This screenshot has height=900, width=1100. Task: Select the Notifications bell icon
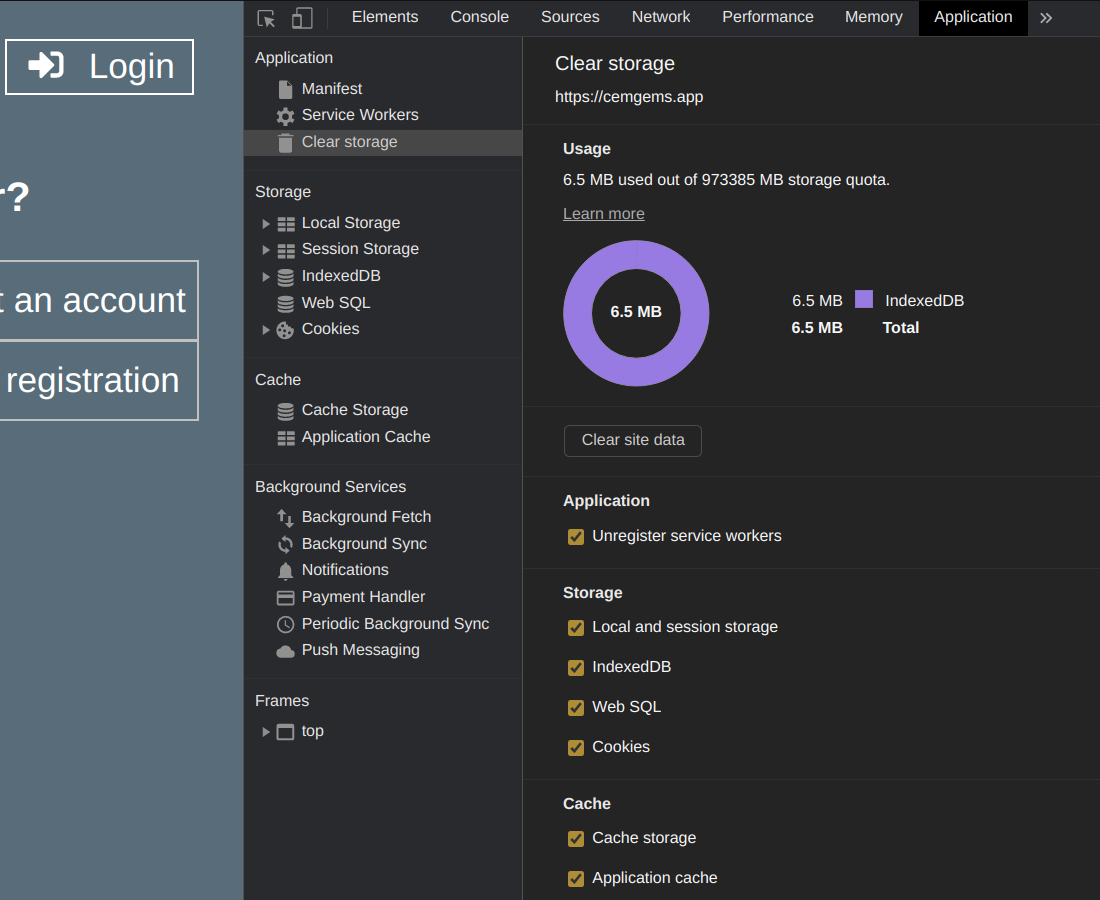point(286,570)
